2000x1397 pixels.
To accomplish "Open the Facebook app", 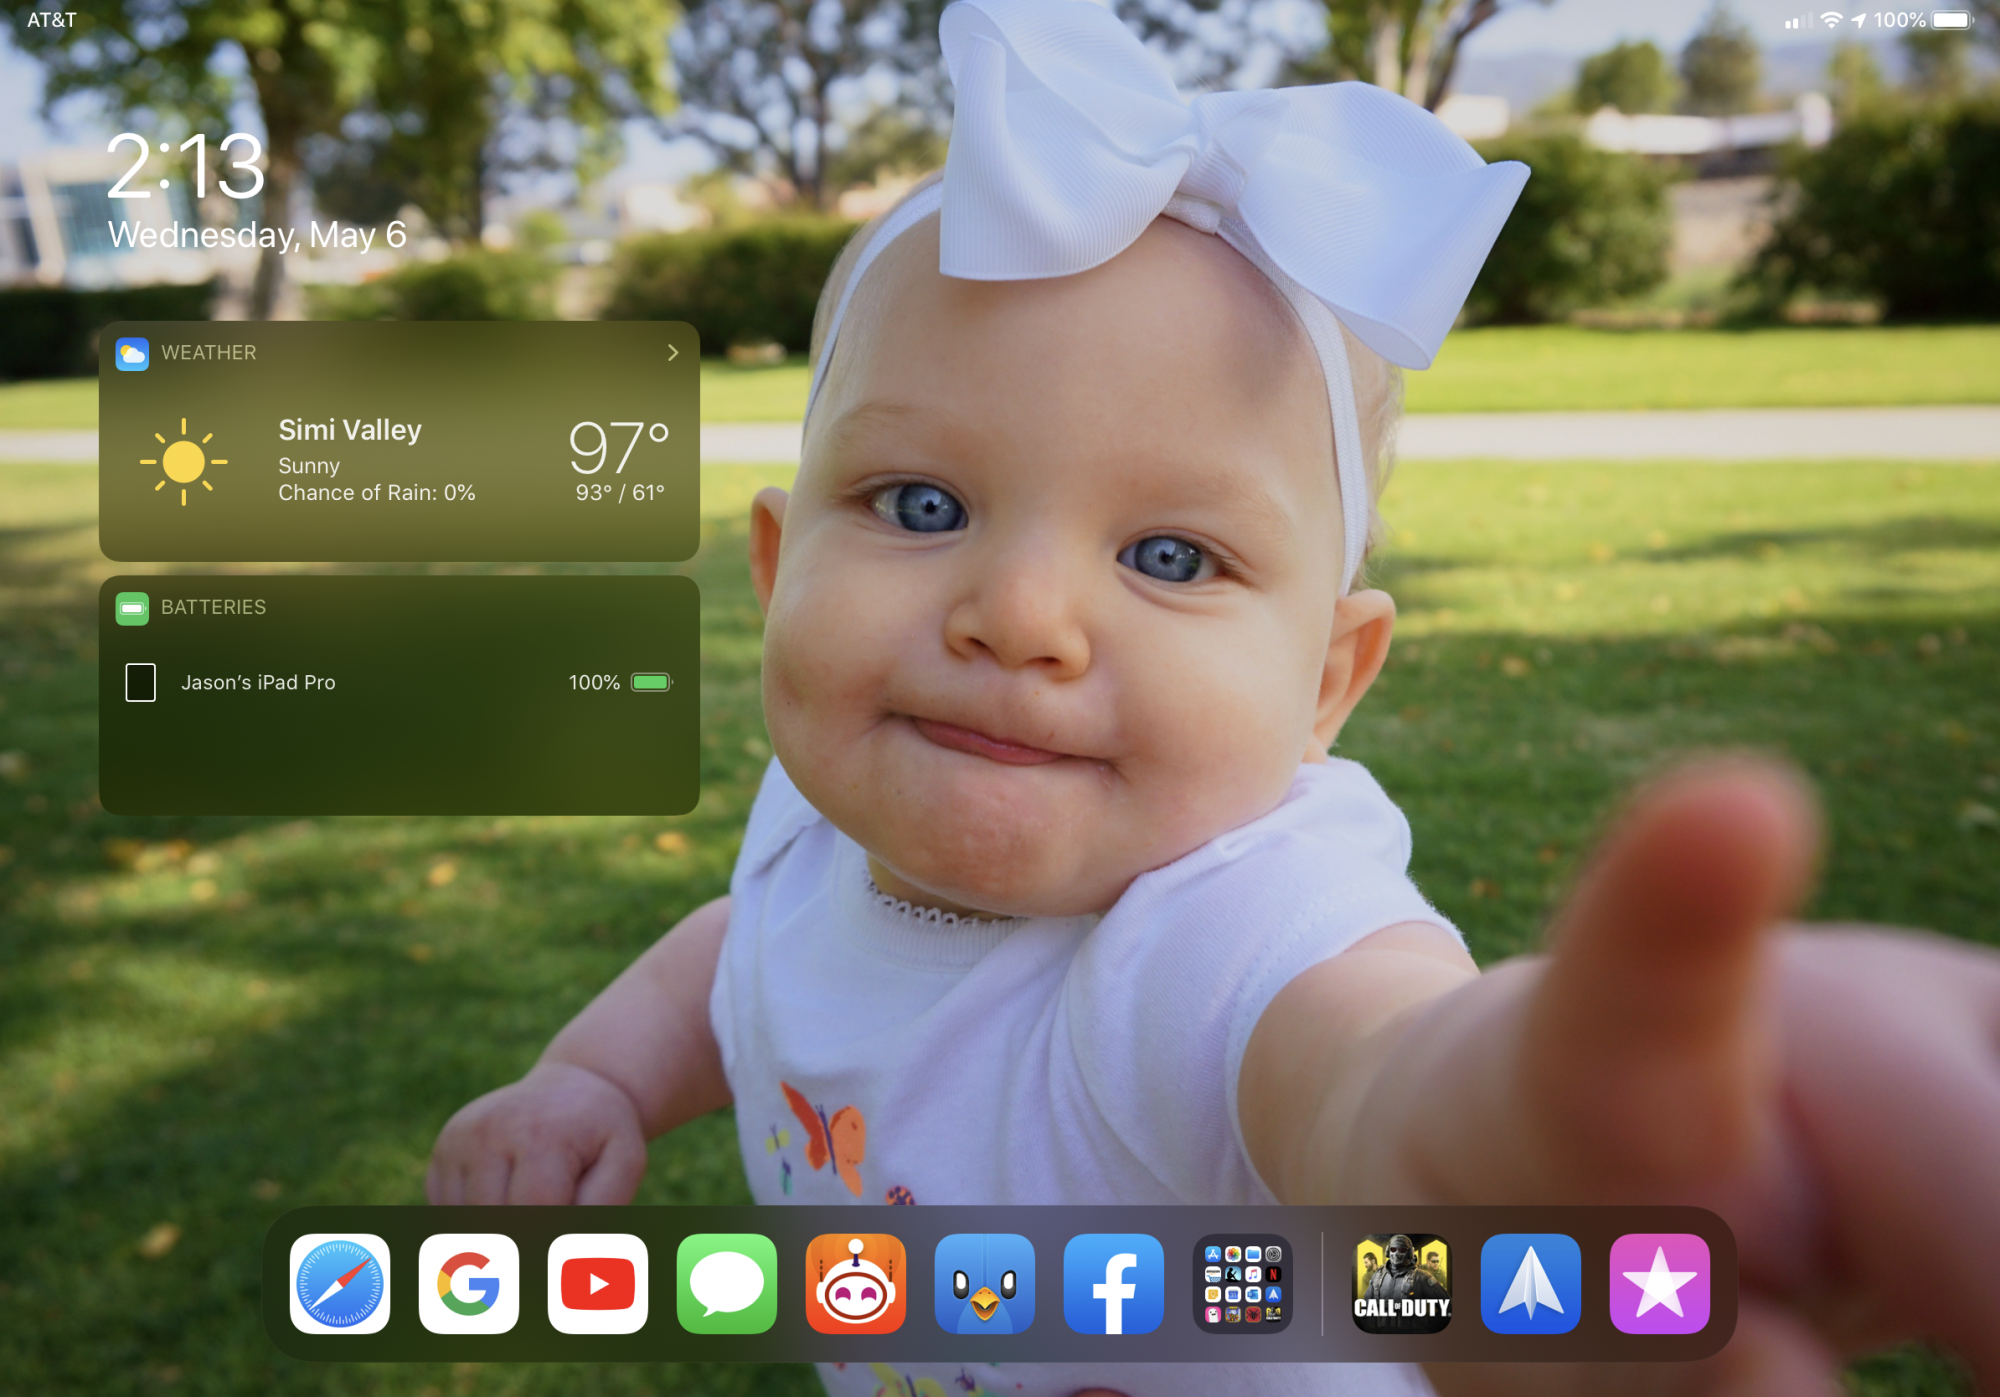I will tap(1114, 1283).
